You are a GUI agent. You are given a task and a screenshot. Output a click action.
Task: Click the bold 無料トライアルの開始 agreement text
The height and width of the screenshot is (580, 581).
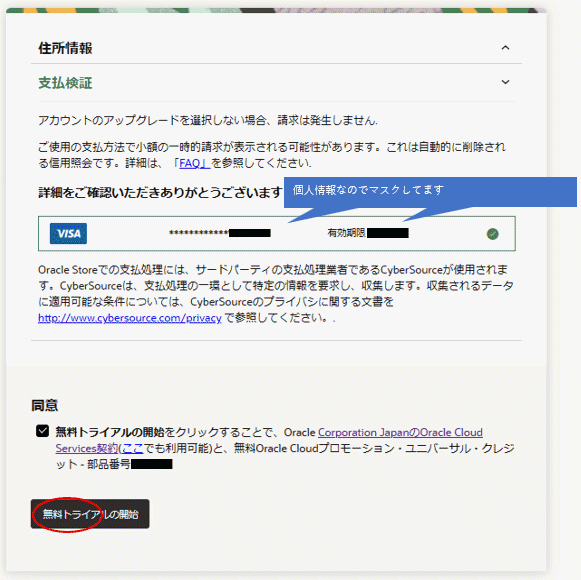pyautogui.click(x=110, y=432)
